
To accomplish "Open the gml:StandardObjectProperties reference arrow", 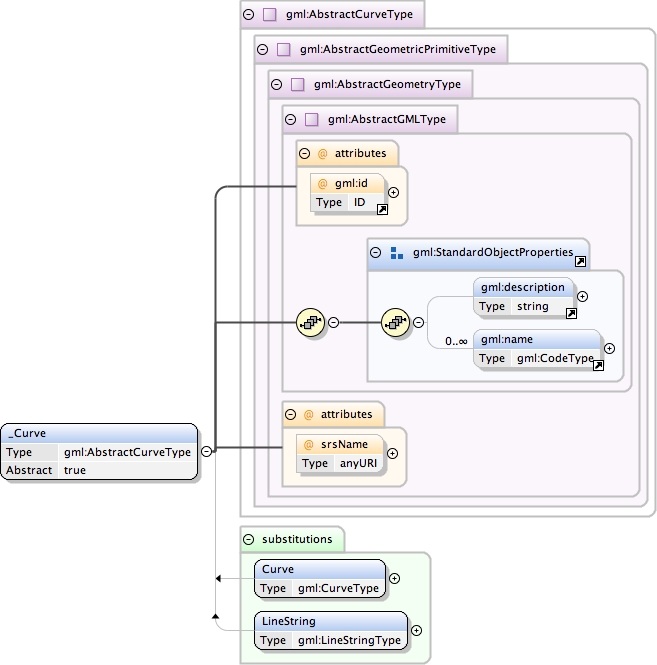I will pyautogui.click(x=580, y=261).
